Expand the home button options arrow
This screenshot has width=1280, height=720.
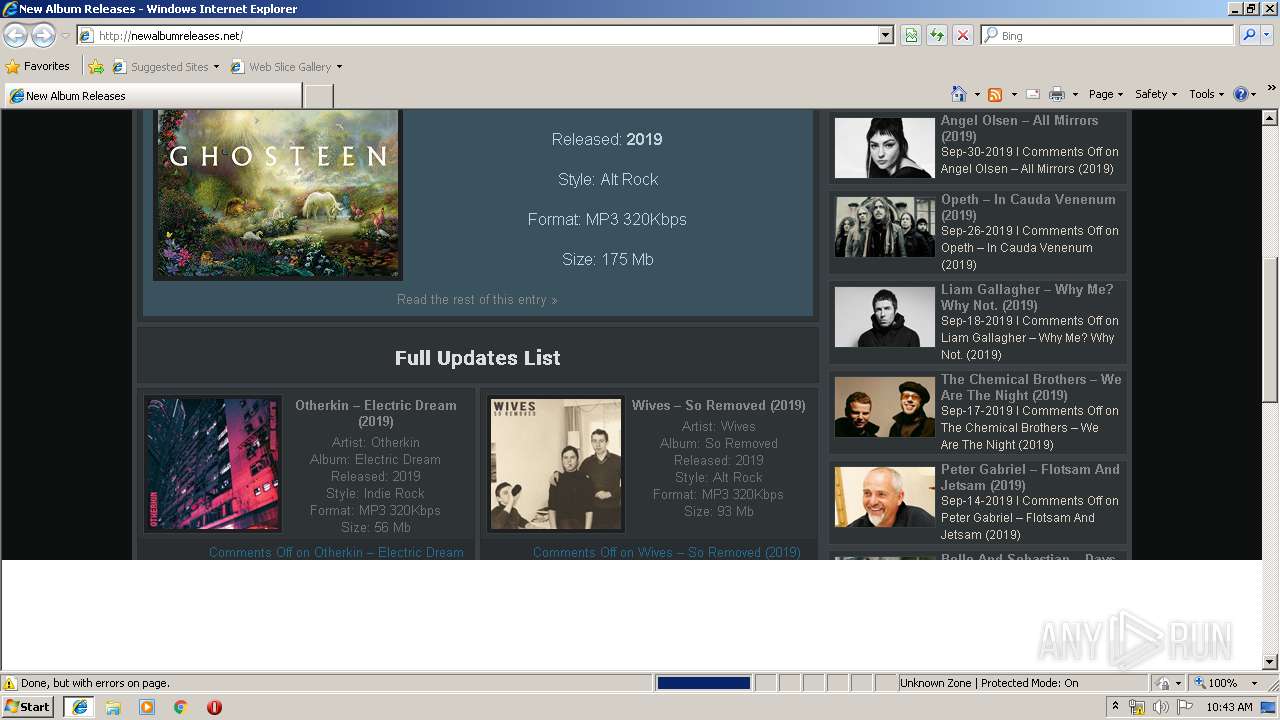click(x=977, y=94)
